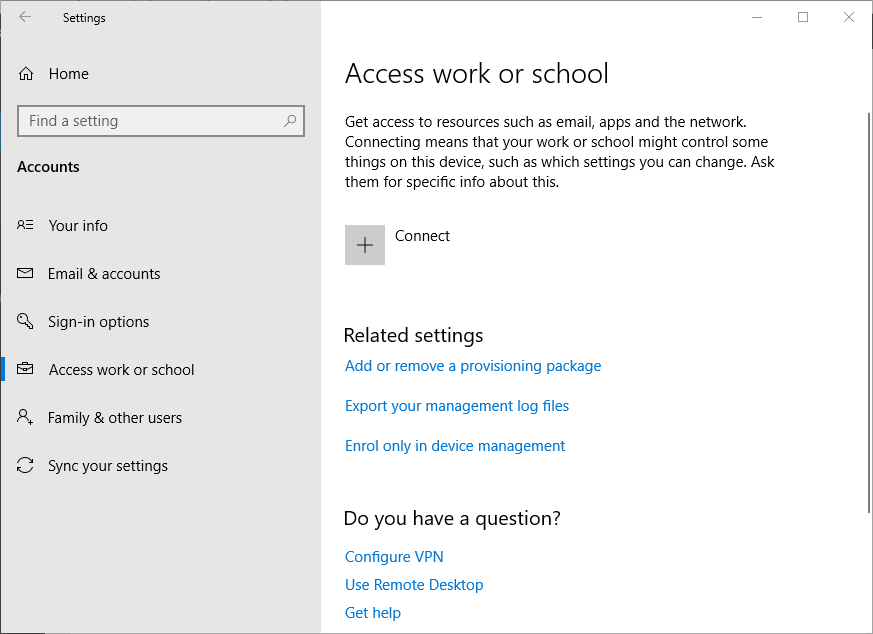Click the Home house icon
This screenshot has width=873, height=634.
coord(26,73)
